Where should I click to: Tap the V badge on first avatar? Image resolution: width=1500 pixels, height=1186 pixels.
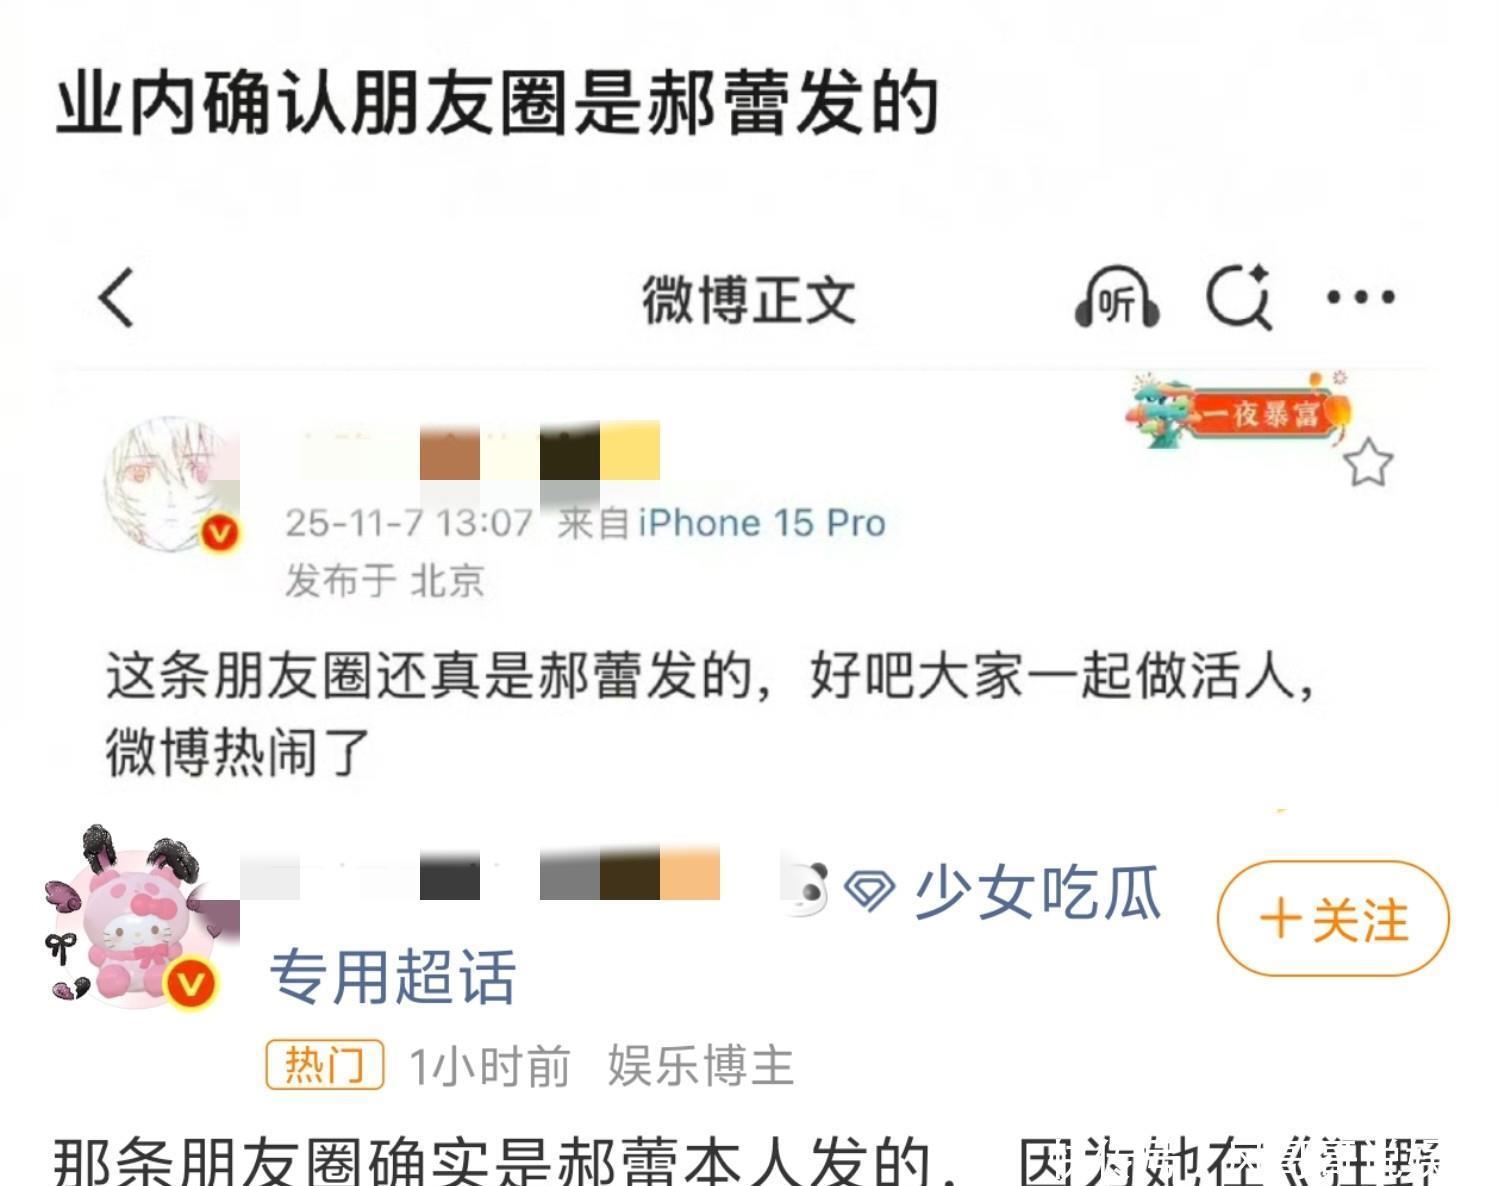220,533
